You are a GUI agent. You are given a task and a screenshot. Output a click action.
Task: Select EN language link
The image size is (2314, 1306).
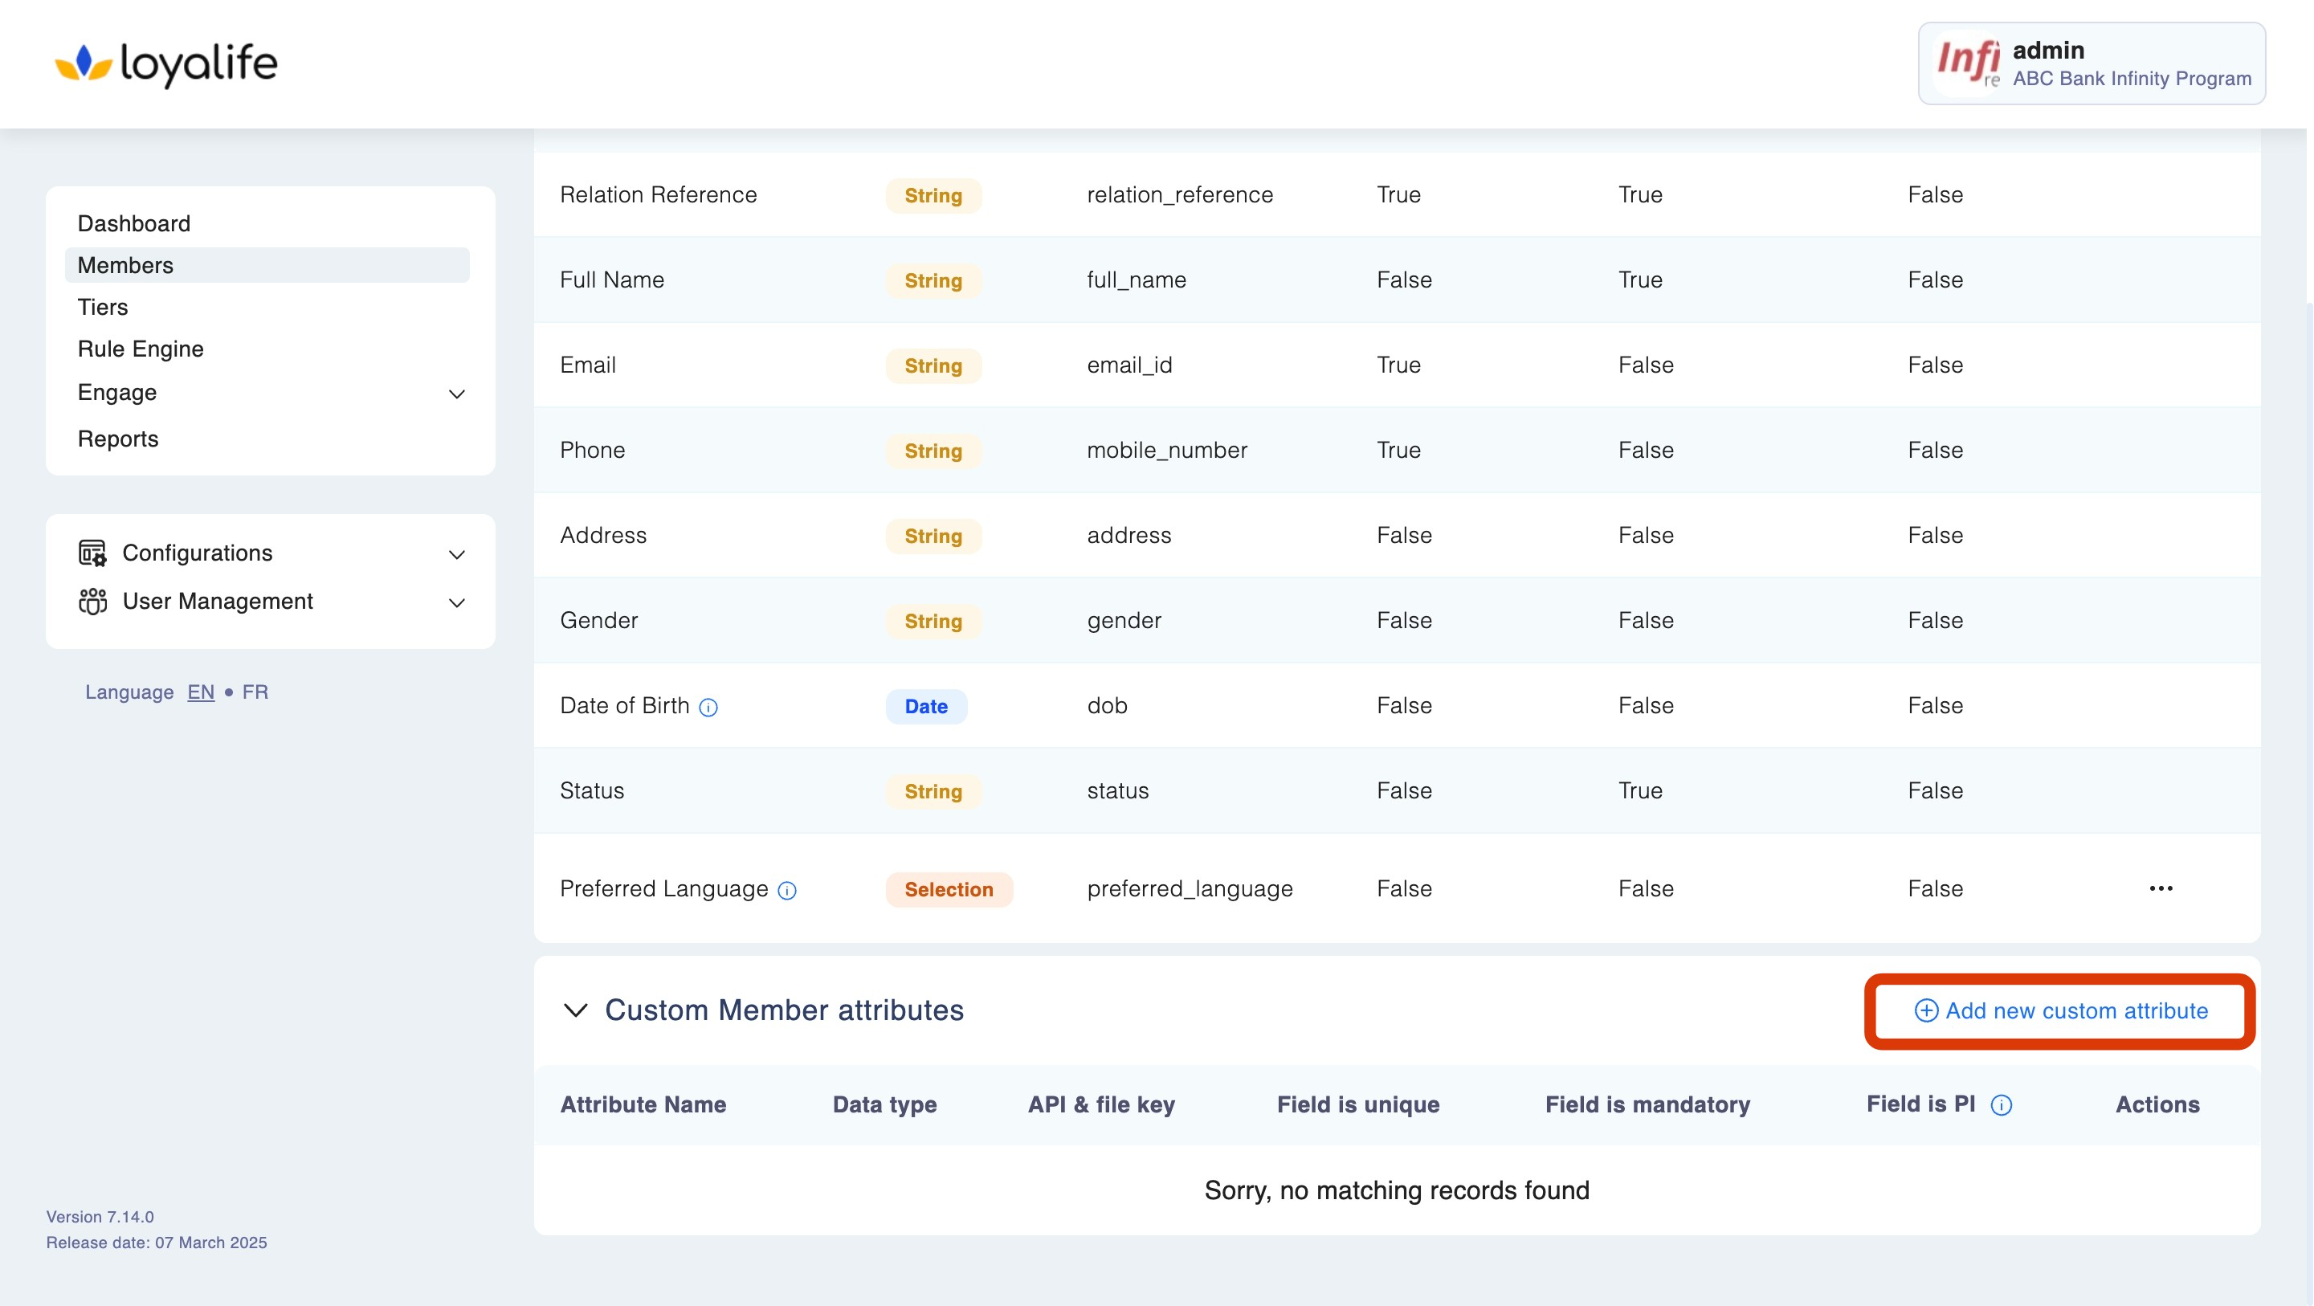tap(200, 692)
